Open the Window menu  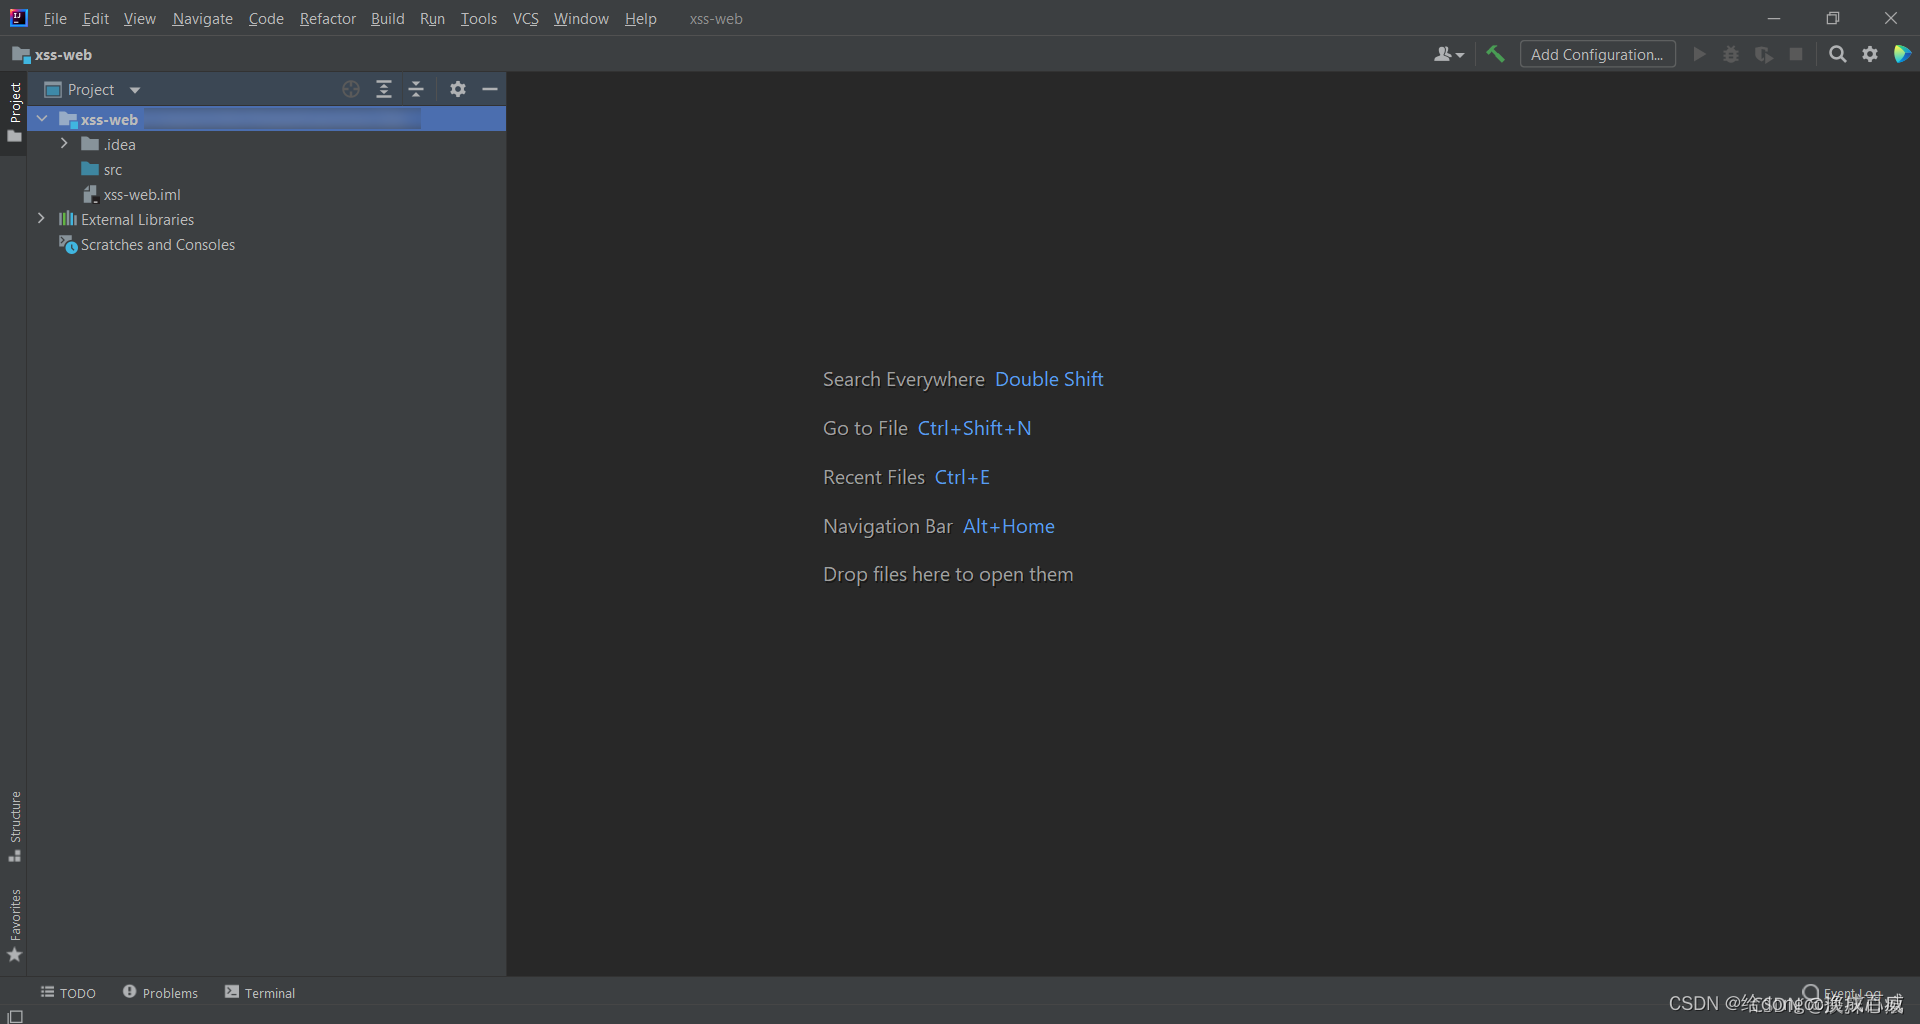point(581,19)
